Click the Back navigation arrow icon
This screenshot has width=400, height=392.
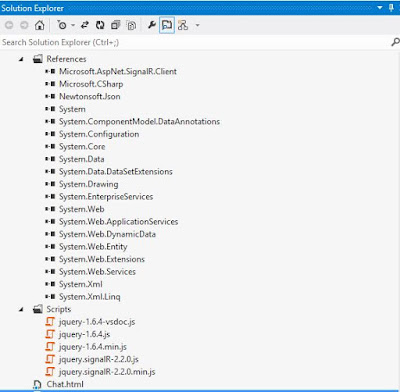tap(9, 25)
